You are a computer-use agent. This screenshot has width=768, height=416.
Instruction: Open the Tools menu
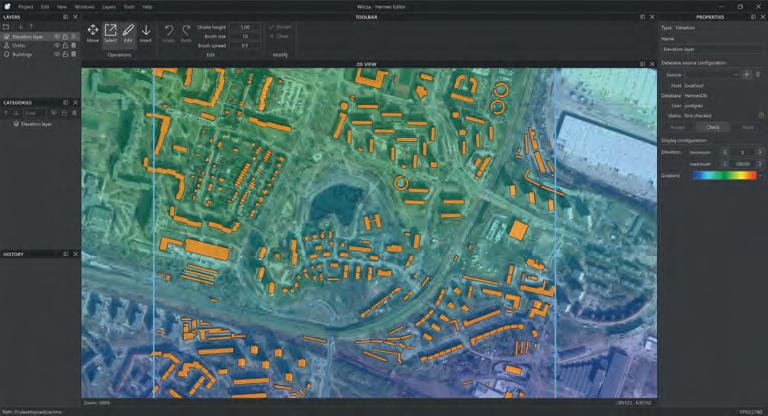coord(128,6)
